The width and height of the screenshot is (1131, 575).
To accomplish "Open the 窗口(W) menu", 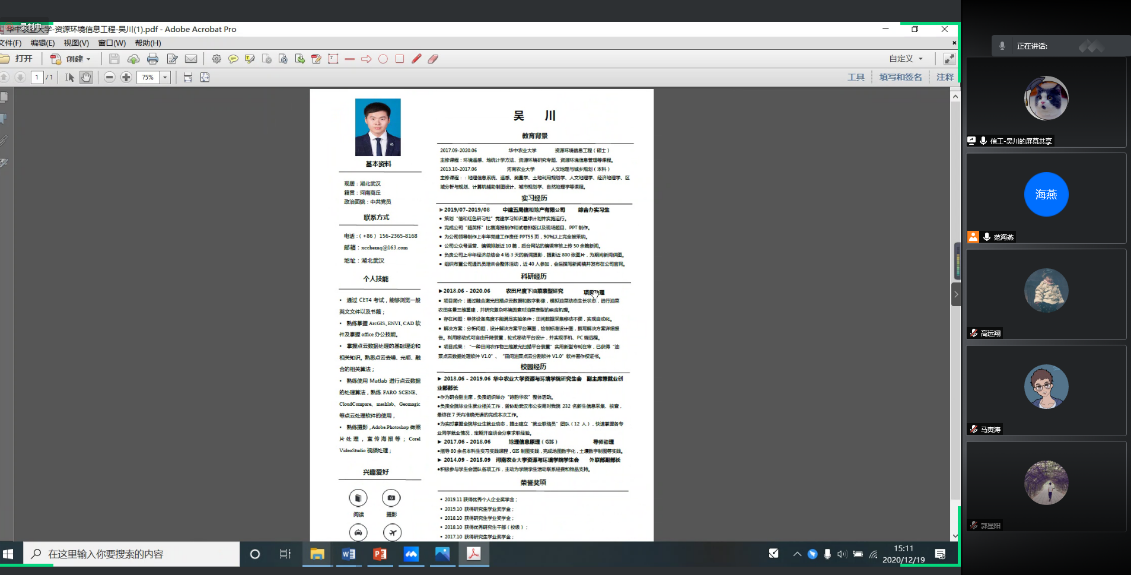I will point(111,43).
